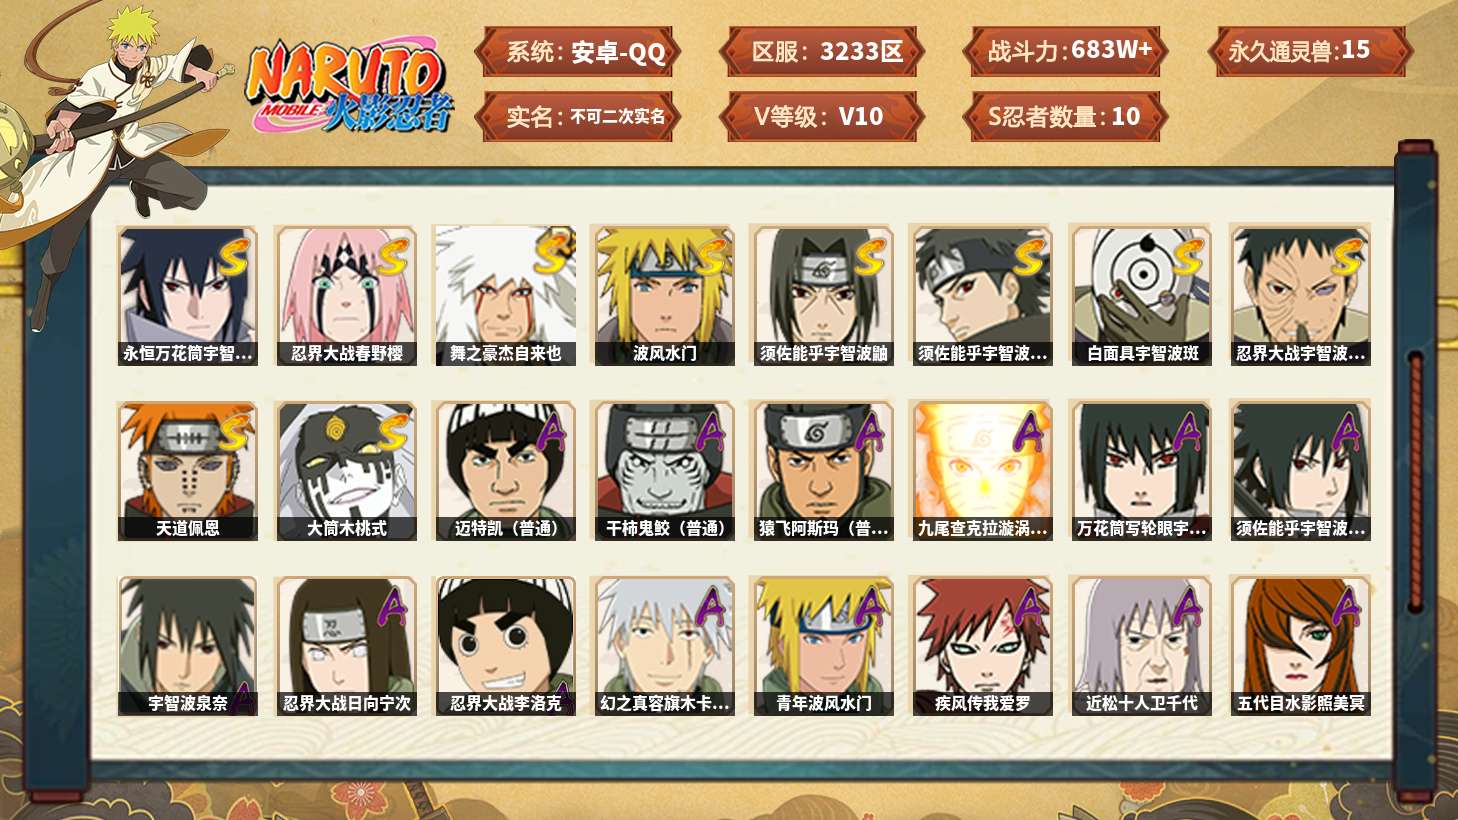The height and width of the screenshot is (820, 1458).
Task: Select the 宇智波泉奈 ninja portrait
Action: pyautogui.click(x=187, y=646)
